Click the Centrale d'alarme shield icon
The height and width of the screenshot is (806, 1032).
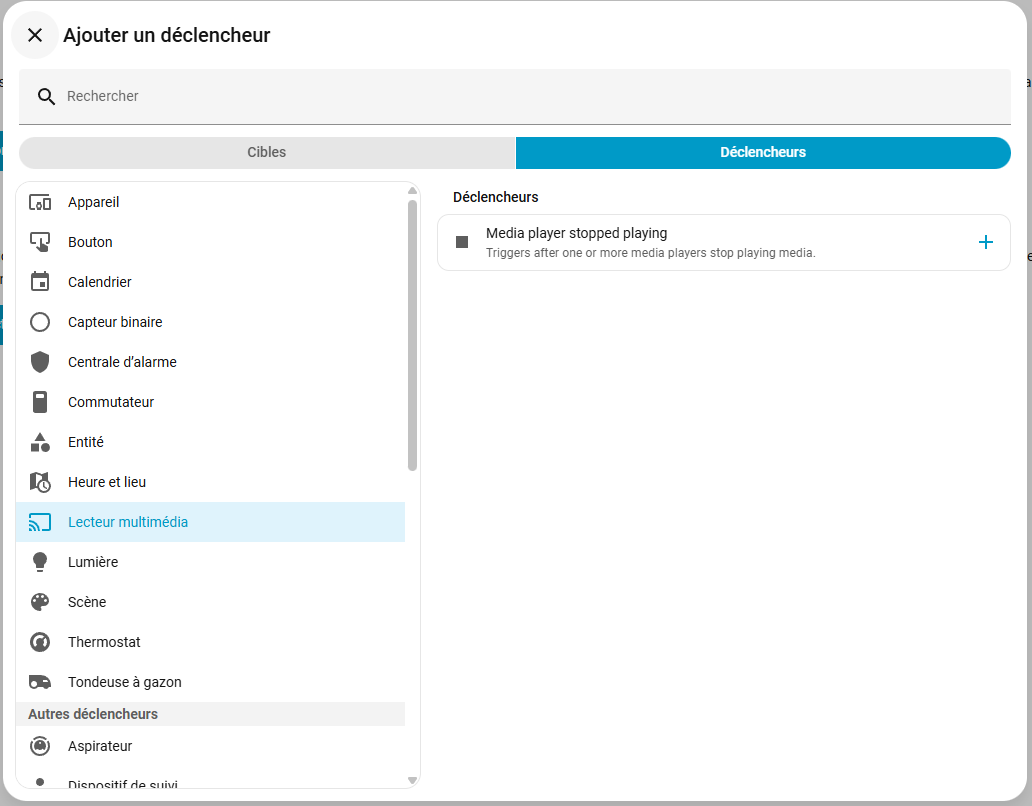point(40,362)
